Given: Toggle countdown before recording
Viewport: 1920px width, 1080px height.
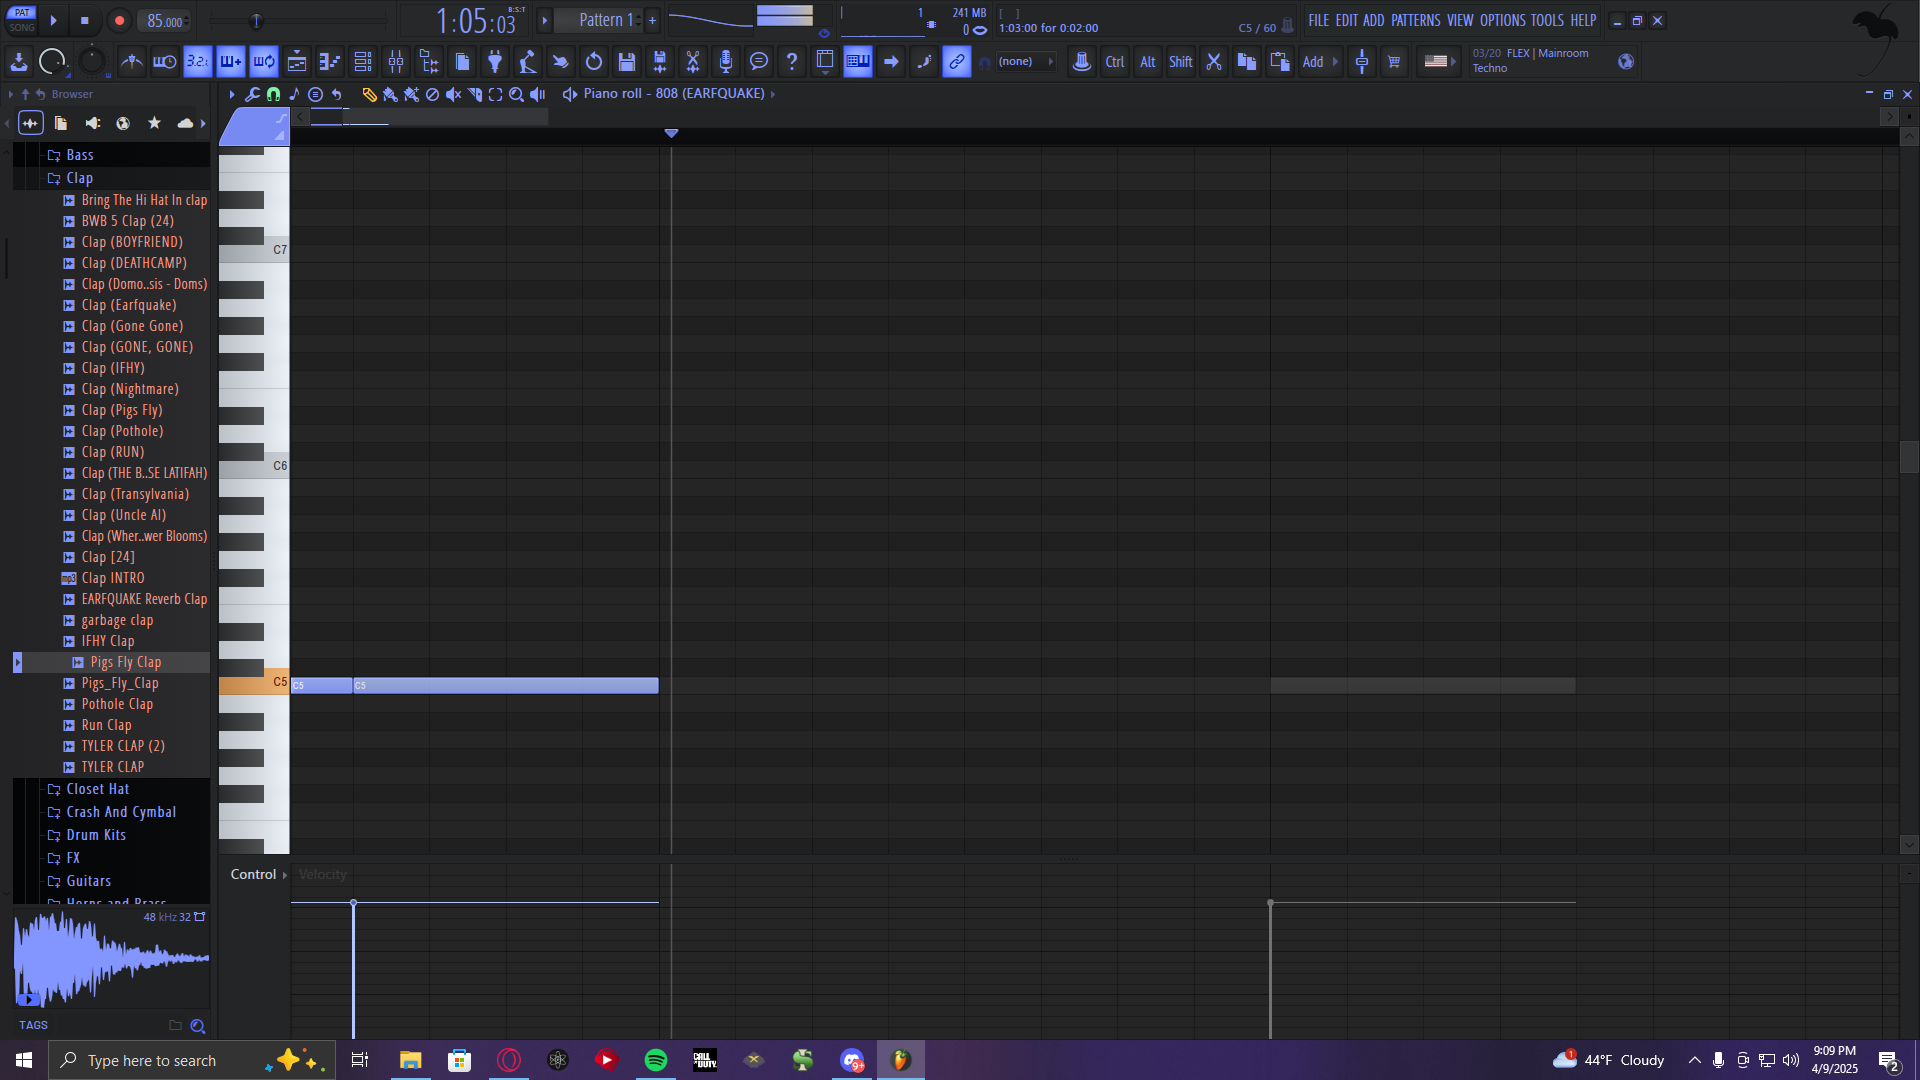Looking at the screenshot, I should 198,62.
